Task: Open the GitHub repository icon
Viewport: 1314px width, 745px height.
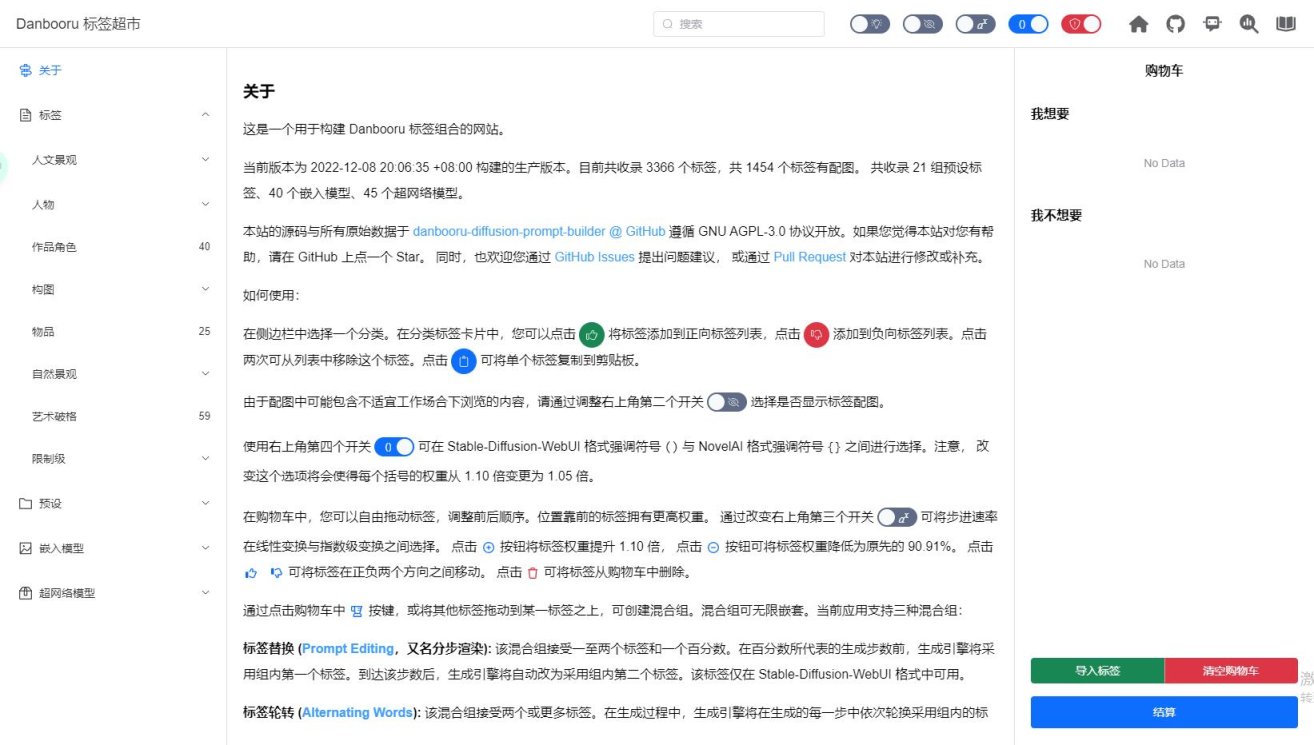Action: point(1175,25)
